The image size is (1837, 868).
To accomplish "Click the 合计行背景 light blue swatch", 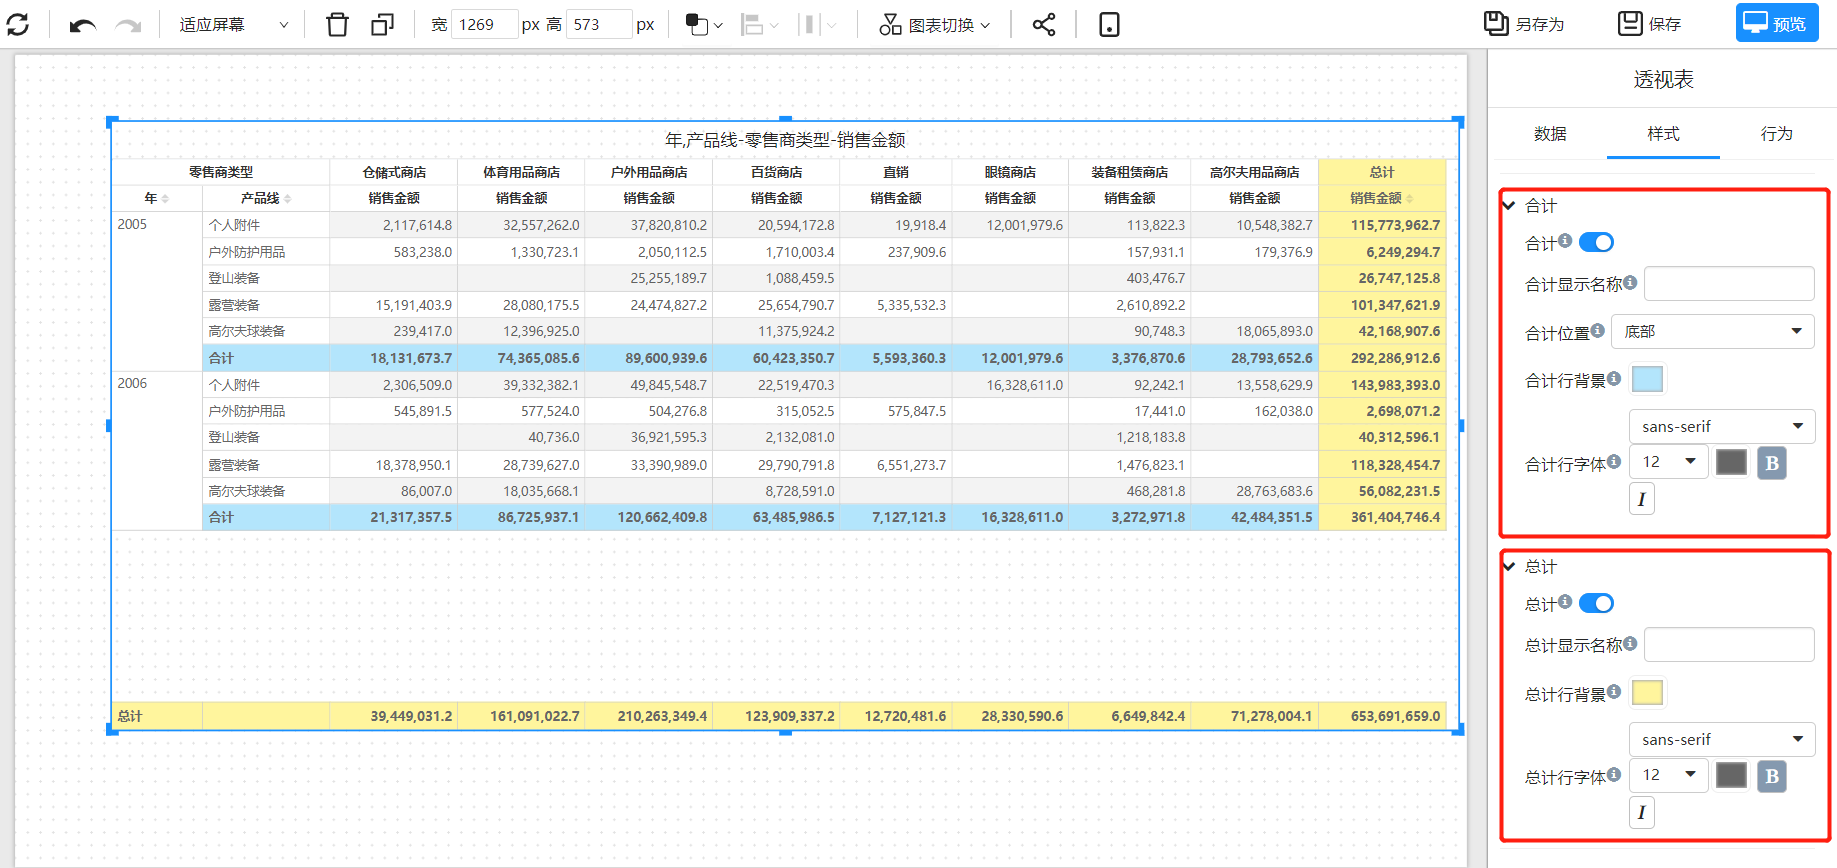I will coord(1647,379).
